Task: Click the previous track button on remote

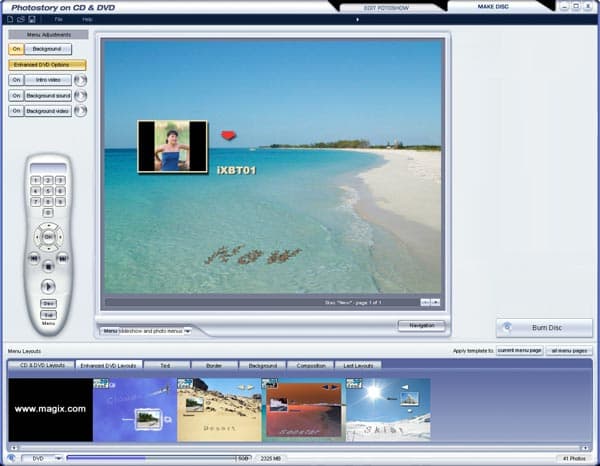Action: (x=34, y=258)
